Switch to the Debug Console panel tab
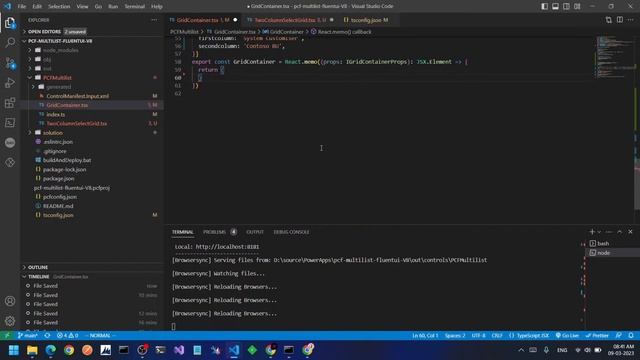The image size is (640, 360). (291, 232)
